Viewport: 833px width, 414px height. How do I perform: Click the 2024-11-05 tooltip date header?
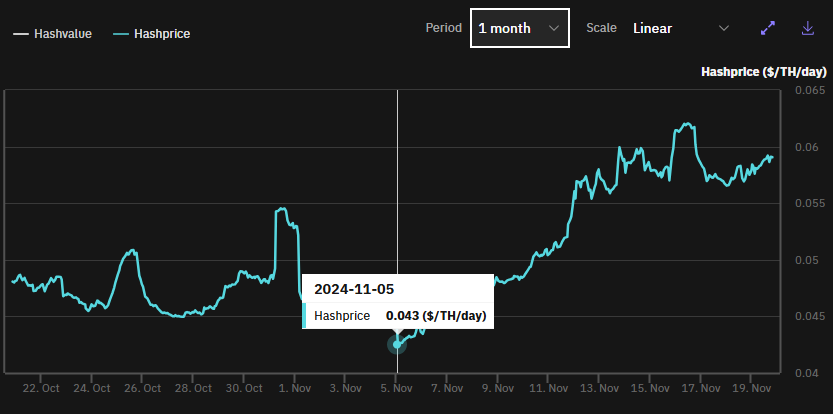tap(354, 289)
